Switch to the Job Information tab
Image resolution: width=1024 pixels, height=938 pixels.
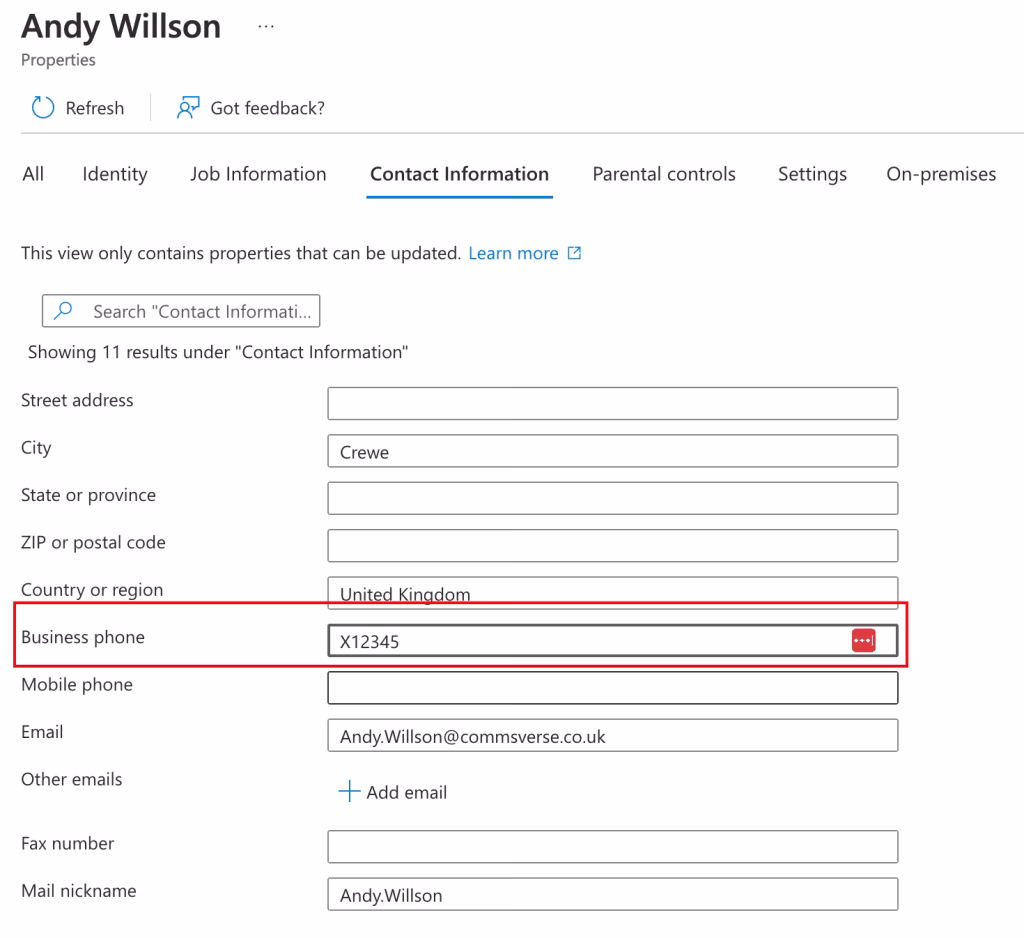[x=257, y=174]
